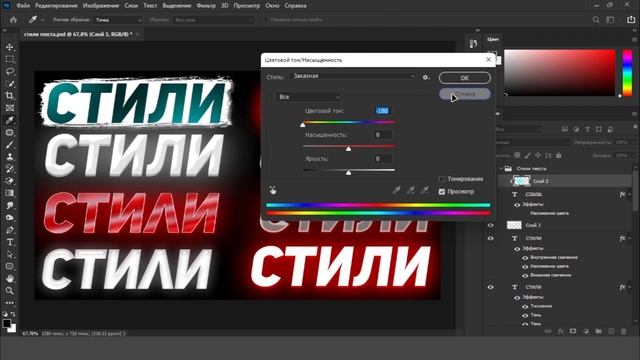Select the Horizontal Type tool
The width and height of the screenshot is (640, 360).
(9, 242)
